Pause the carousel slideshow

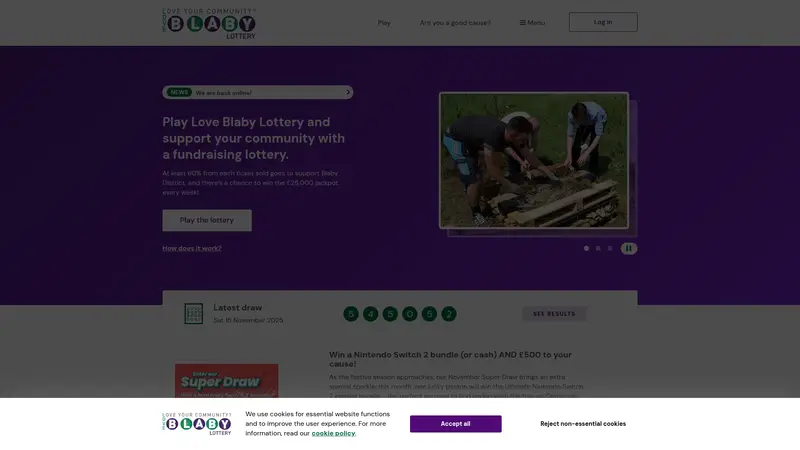[x=629, y=248]
